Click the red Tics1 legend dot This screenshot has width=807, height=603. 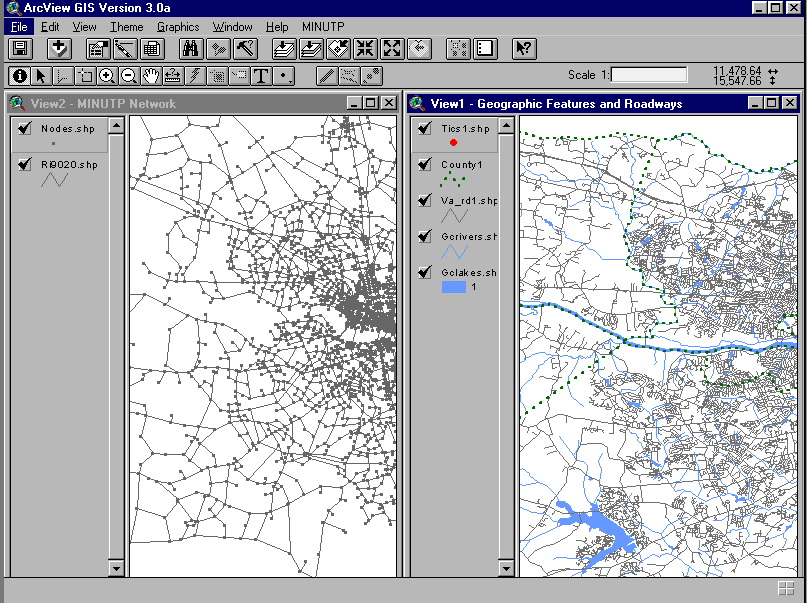tap(453, 143)
